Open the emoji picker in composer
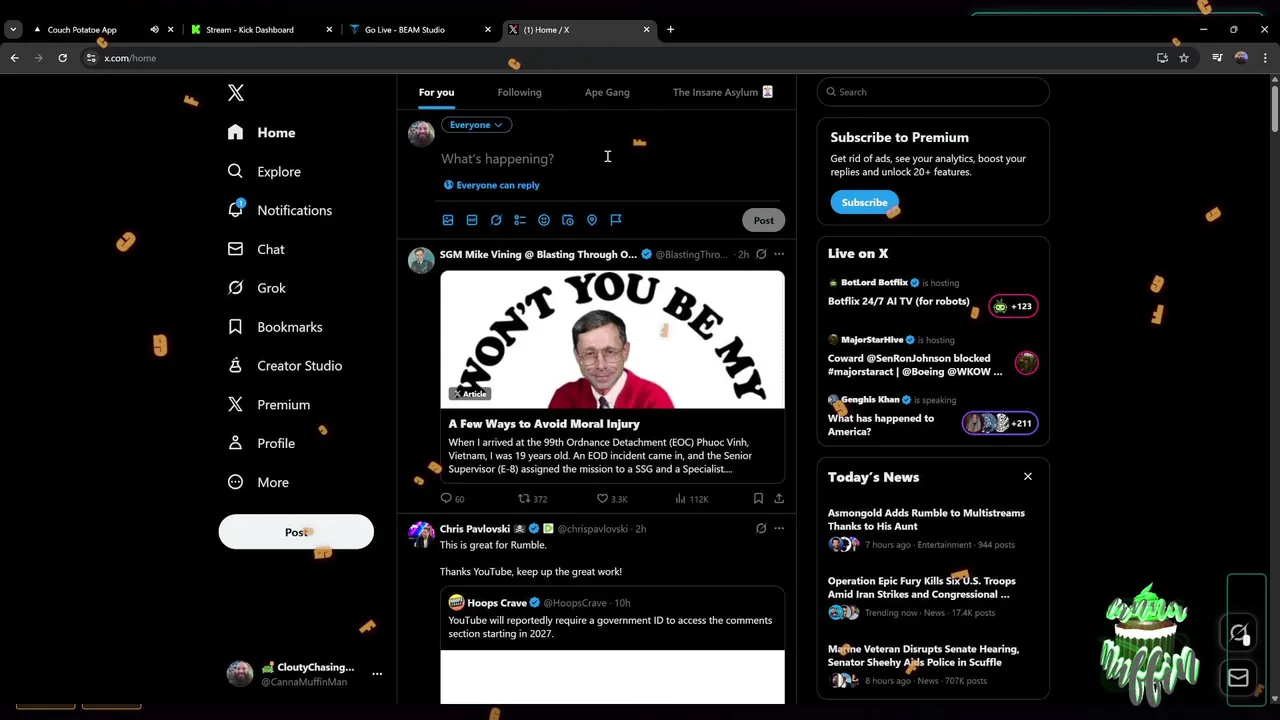The height and width of the screenshot is (720, 1280). [544, 220]
